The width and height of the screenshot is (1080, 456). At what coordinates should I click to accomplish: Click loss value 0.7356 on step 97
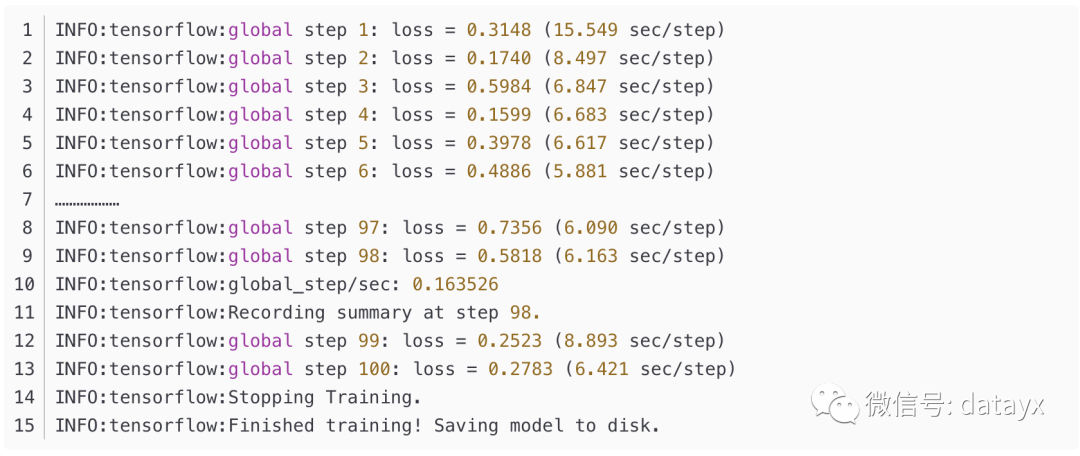tap(510, 228)
